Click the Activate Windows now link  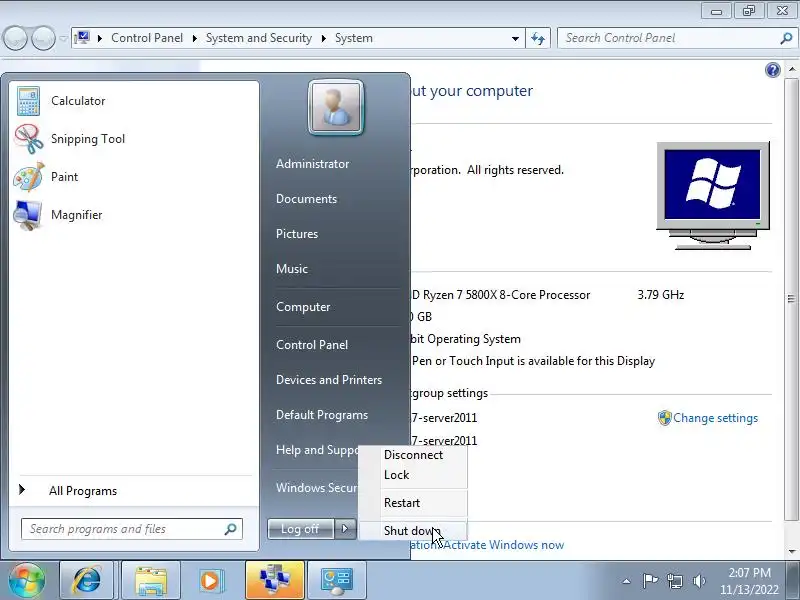click(x=503, y=545)
